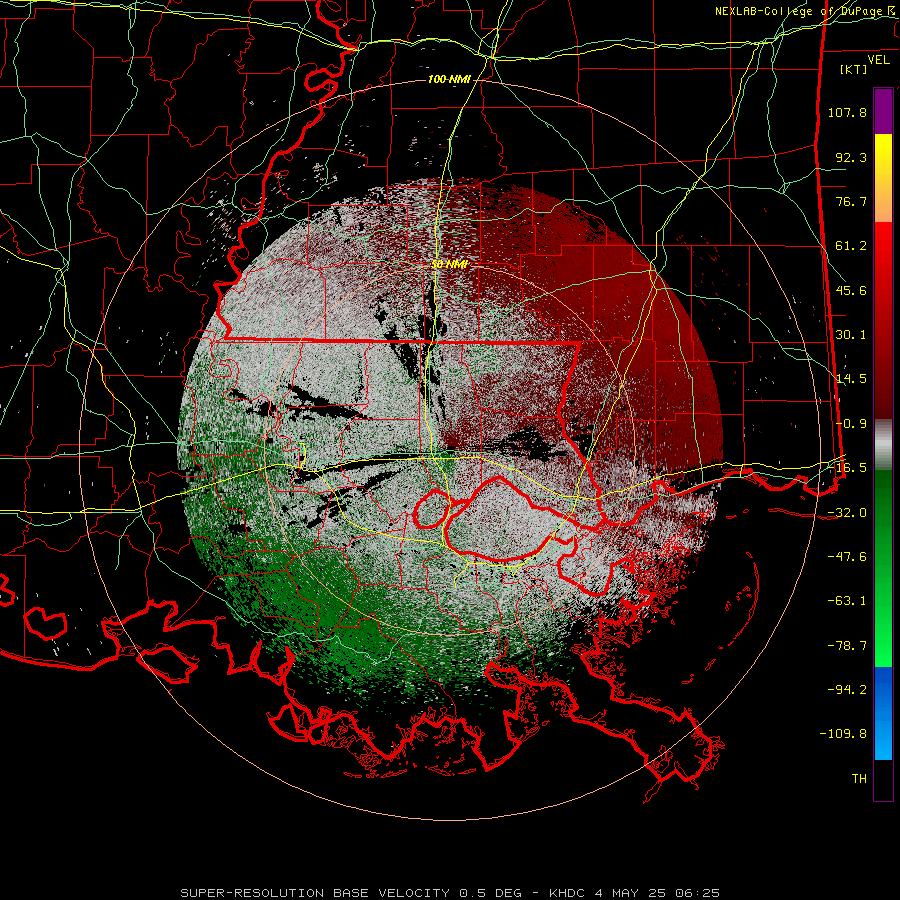Click the -109.8 legend value

pos(843,734)
